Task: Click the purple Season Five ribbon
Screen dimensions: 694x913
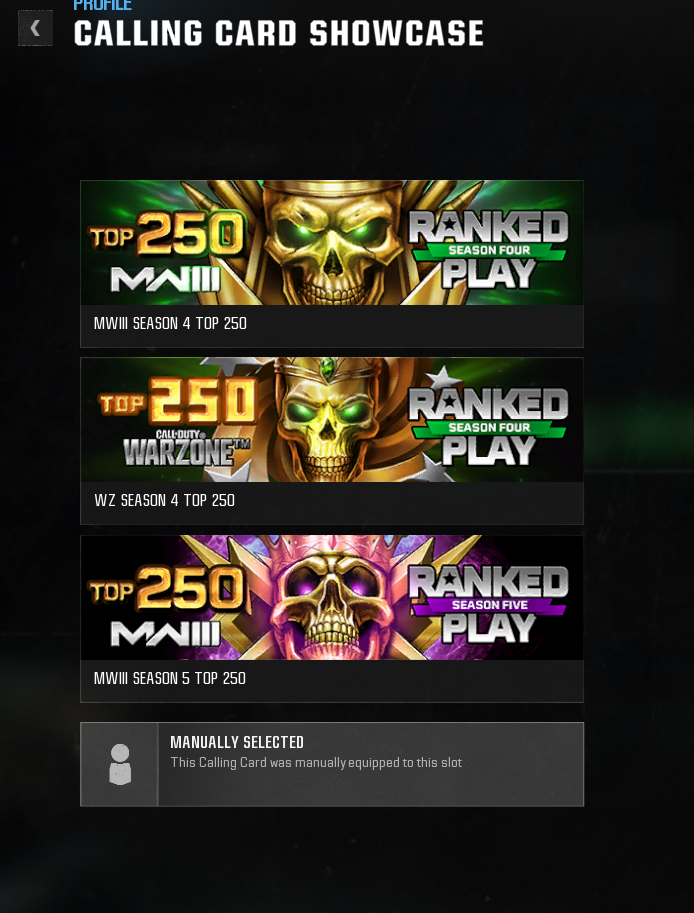Action: click(x=489, y=606)
